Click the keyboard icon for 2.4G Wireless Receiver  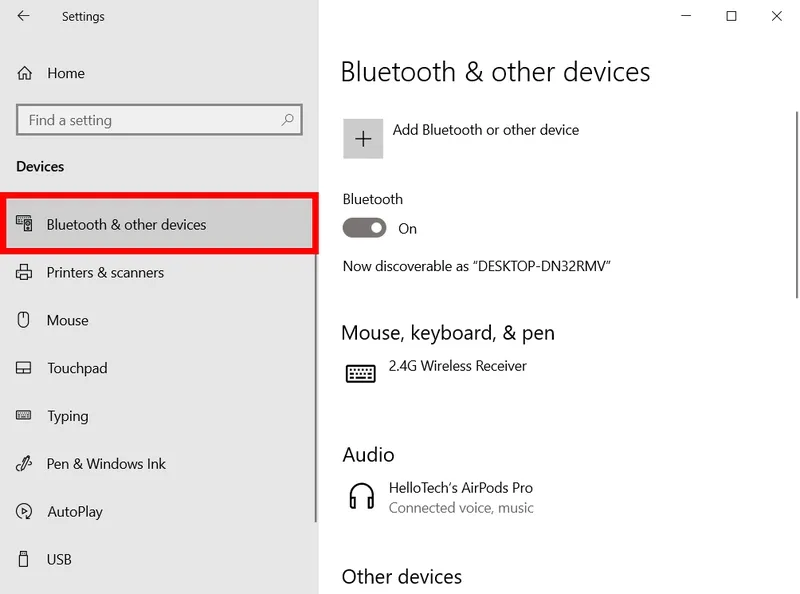(x=361, y=371)
